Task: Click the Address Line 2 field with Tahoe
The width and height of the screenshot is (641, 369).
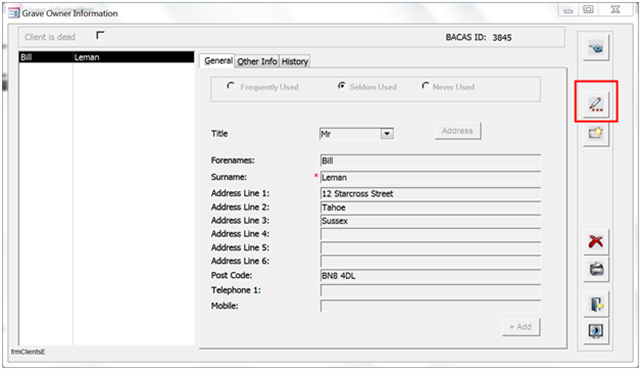Action: [x=430, y=208]
